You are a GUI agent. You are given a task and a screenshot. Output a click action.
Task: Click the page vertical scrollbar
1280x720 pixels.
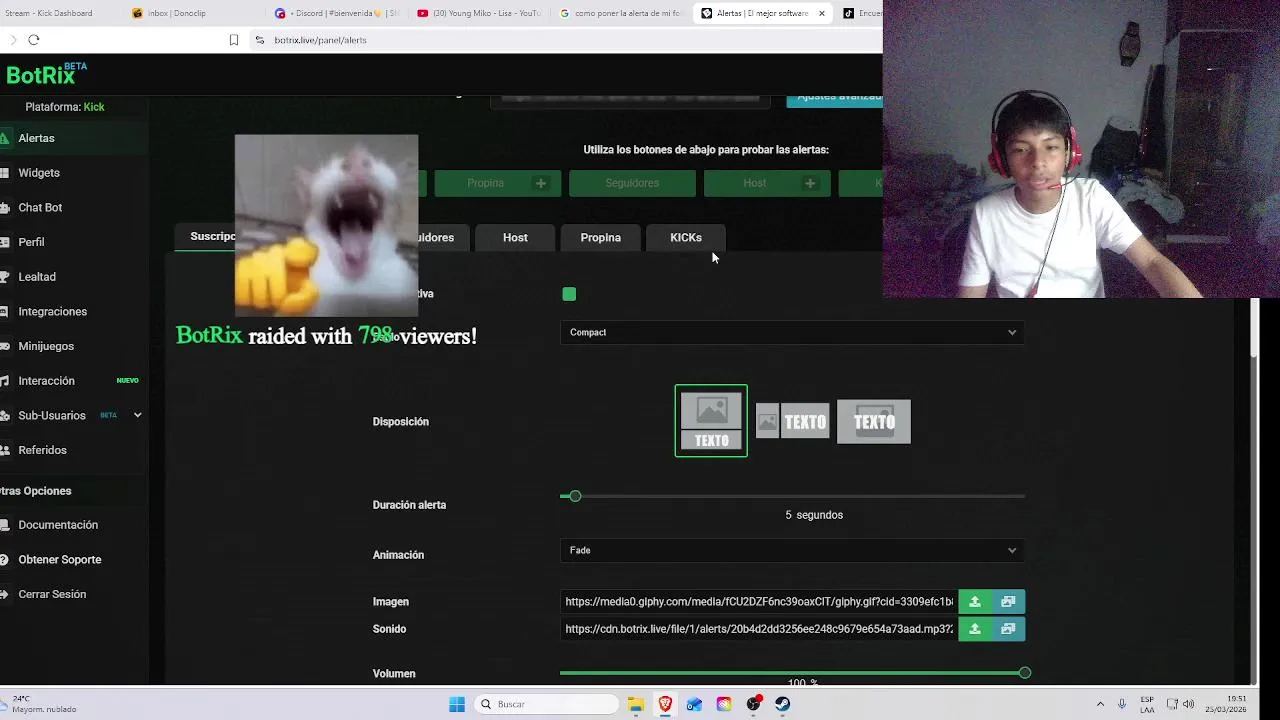click(x=1255, y=327)
